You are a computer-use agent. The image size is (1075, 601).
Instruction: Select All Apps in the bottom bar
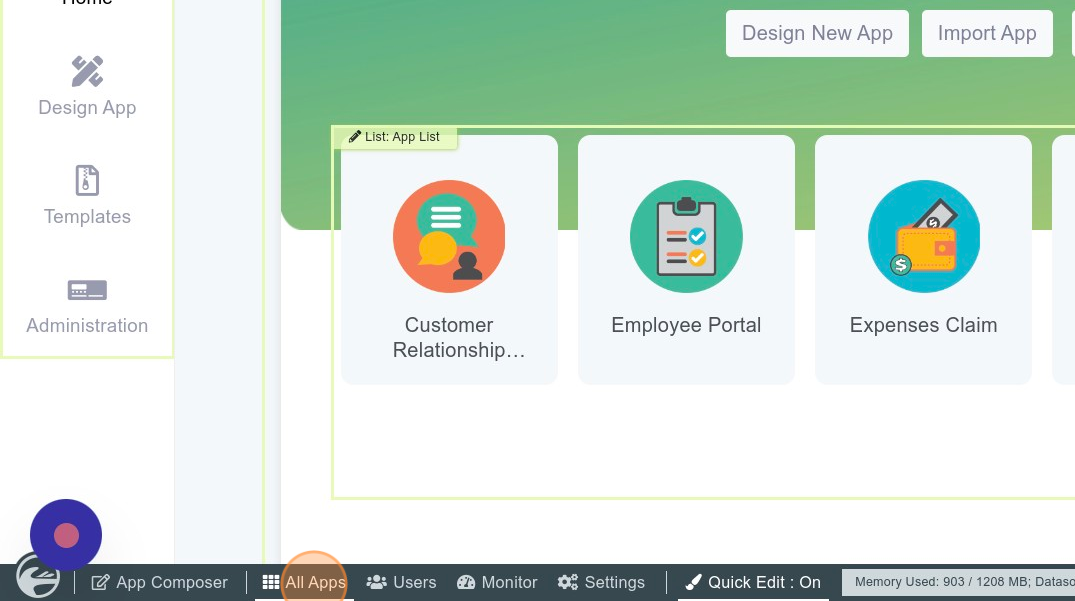[x=304, y=582]
